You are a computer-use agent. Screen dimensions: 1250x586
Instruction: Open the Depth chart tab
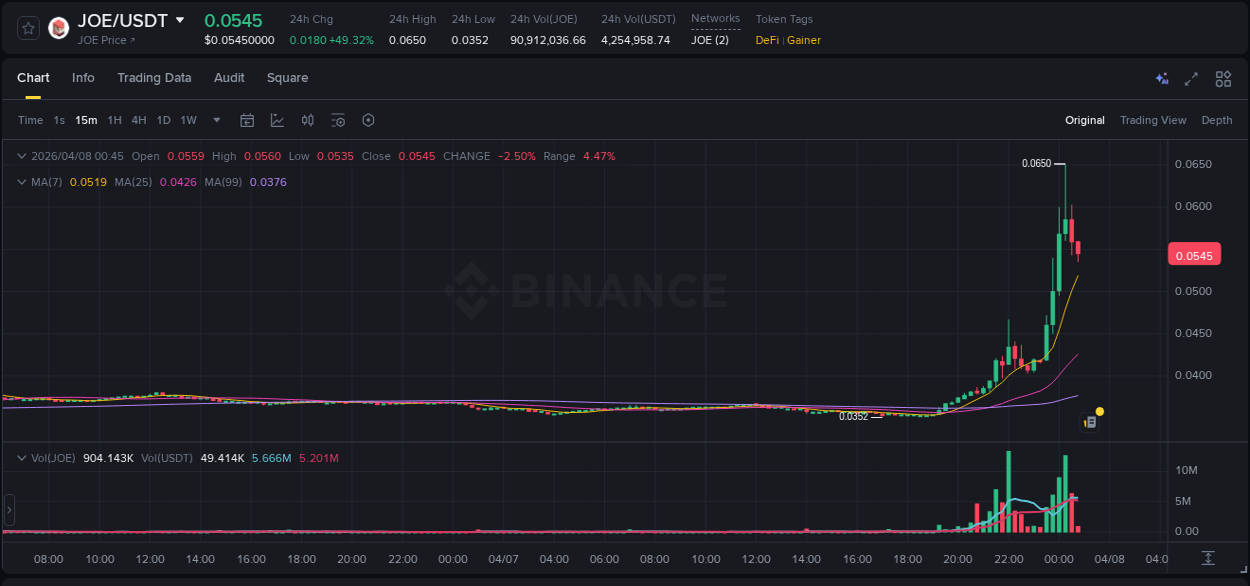[x=1216, y=120]
